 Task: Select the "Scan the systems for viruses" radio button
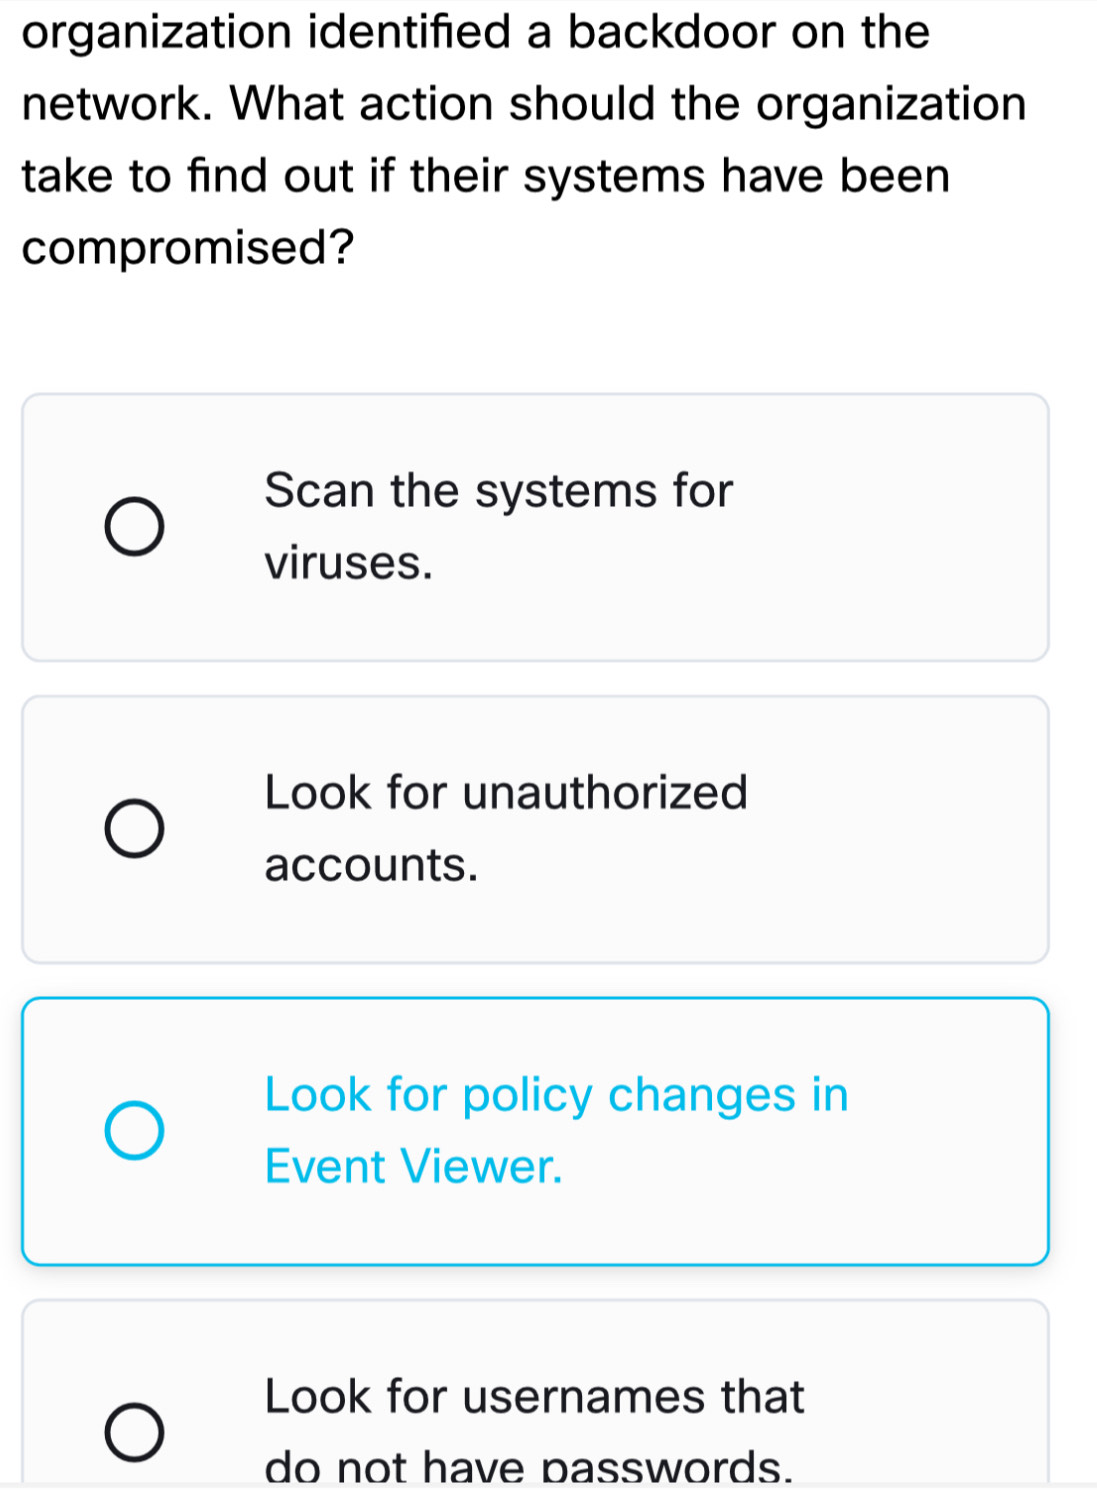point(135,527)
